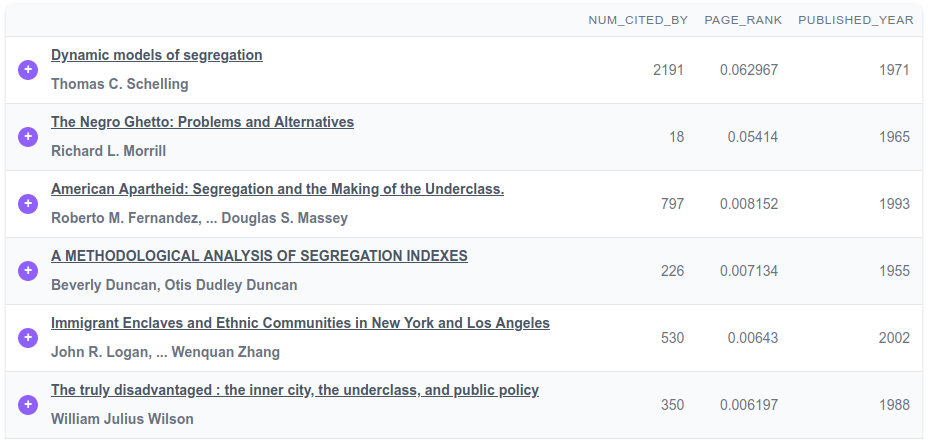Expand the Immigrant Enclaves paper row

(x=28, y=338)
